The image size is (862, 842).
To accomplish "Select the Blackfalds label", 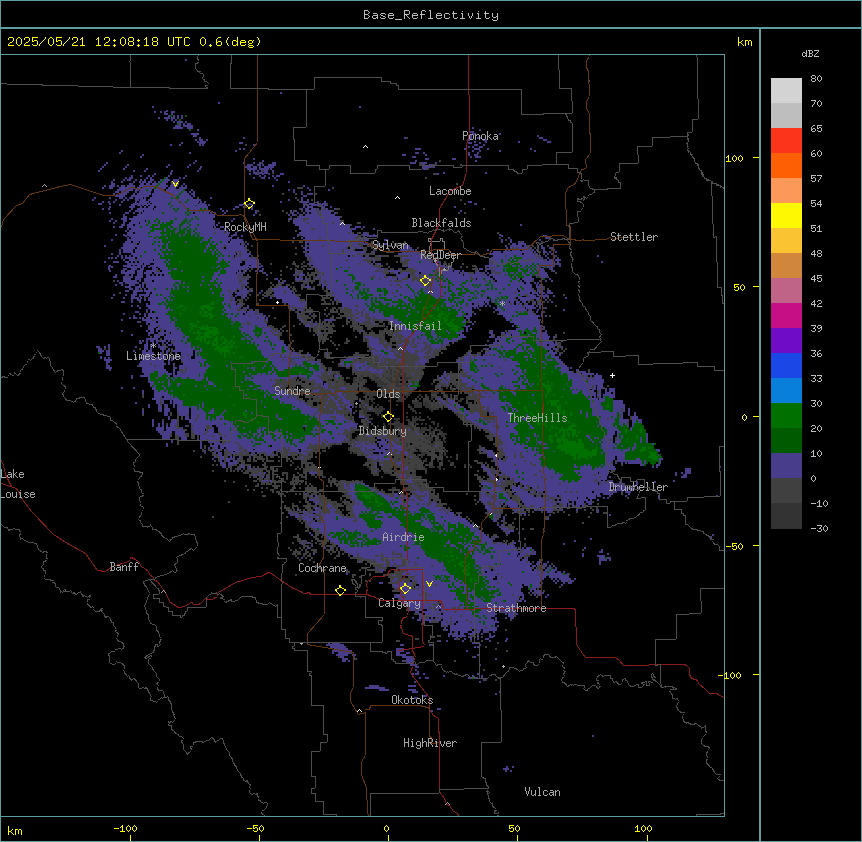I will (441, 223).
